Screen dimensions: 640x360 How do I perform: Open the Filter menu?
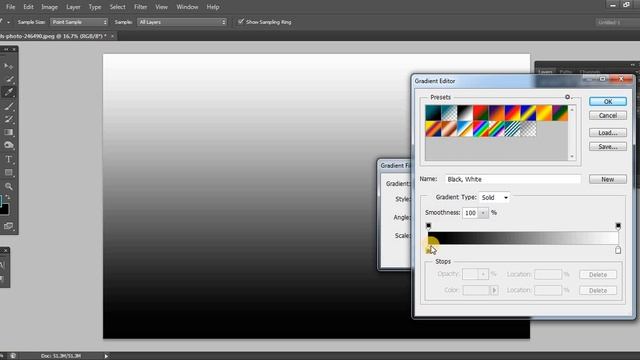point(140,7)
